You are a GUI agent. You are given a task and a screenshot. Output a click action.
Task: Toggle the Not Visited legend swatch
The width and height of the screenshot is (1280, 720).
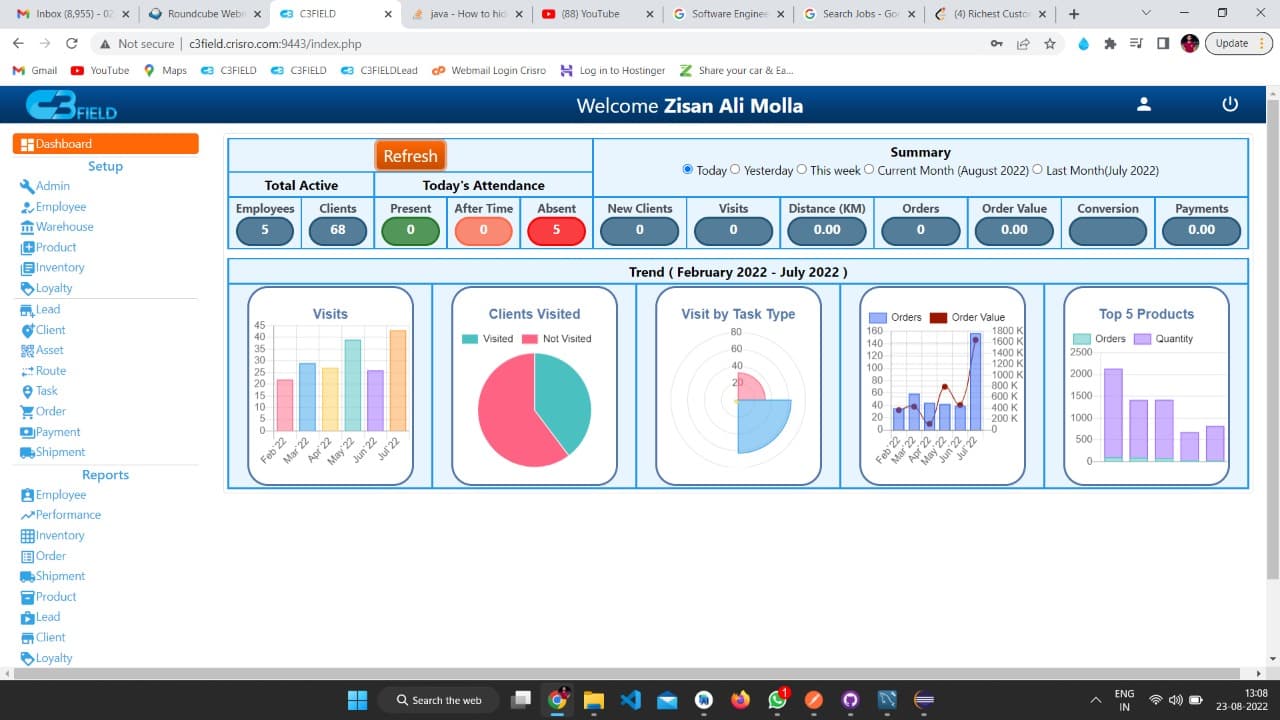click(530, 339)
